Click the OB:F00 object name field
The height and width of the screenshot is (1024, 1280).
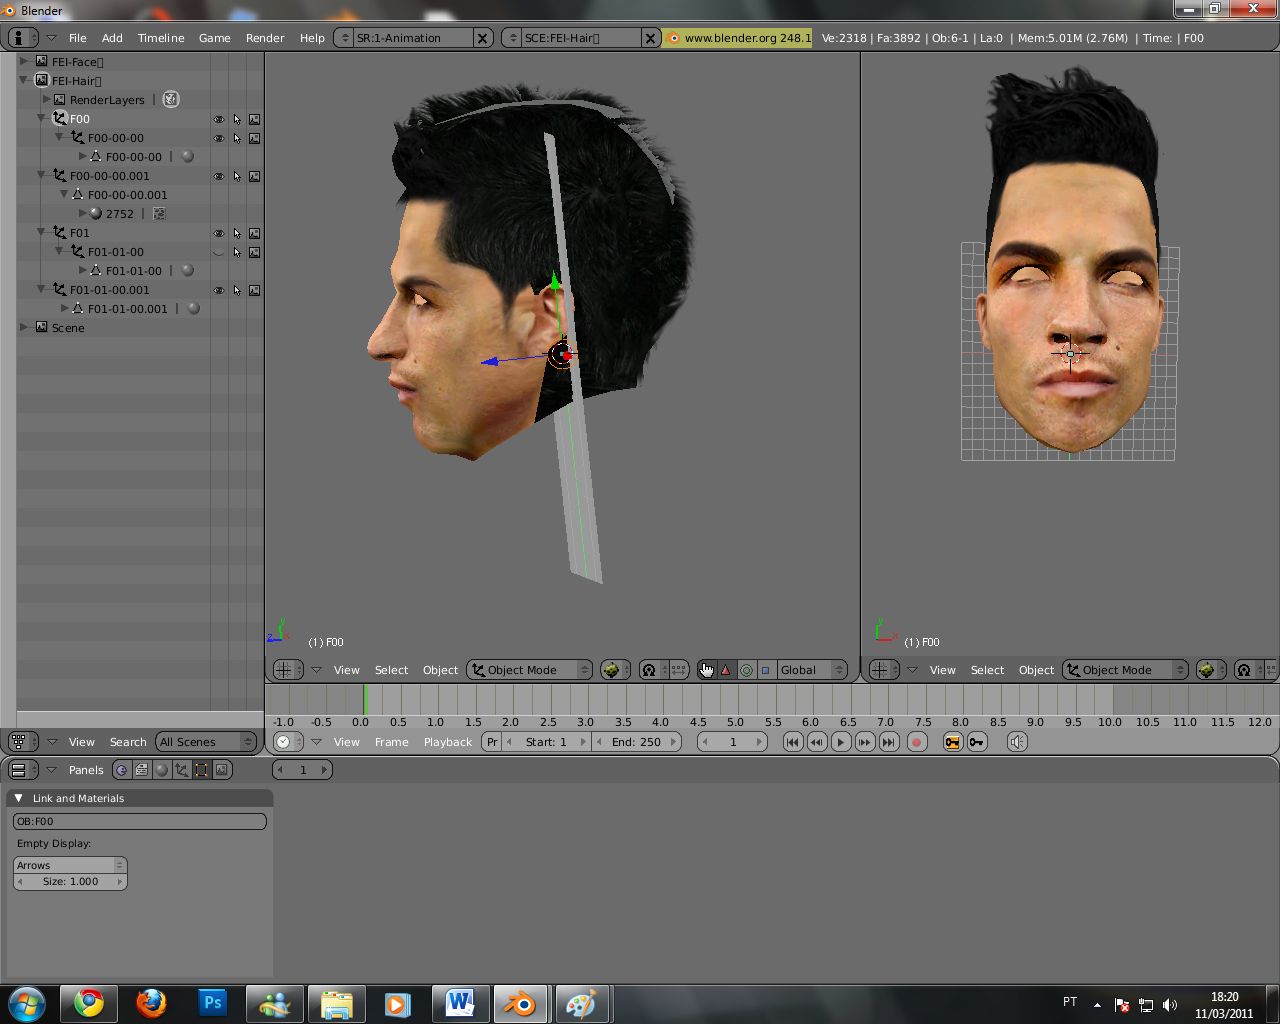click(139, 821)
